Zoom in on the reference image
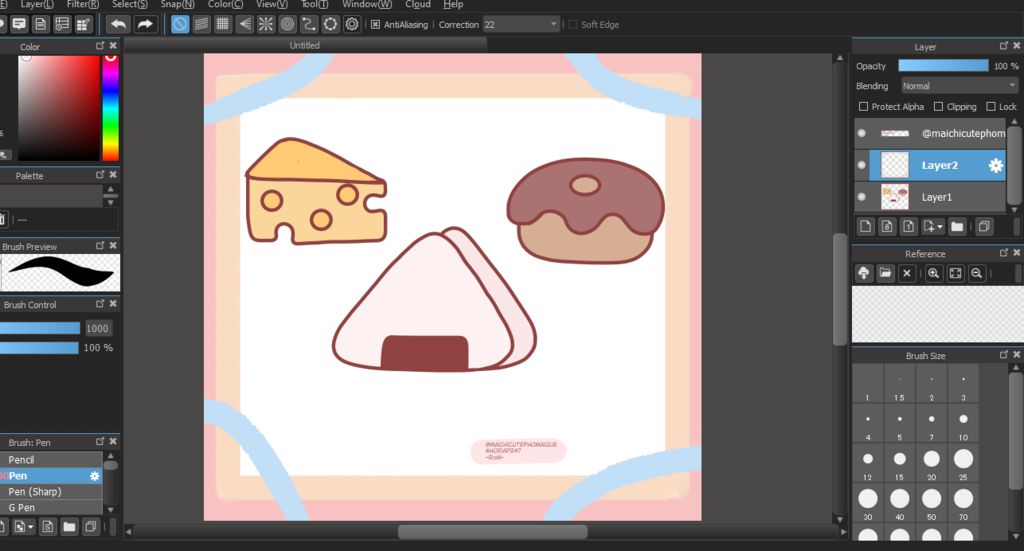 pos(933,273)
